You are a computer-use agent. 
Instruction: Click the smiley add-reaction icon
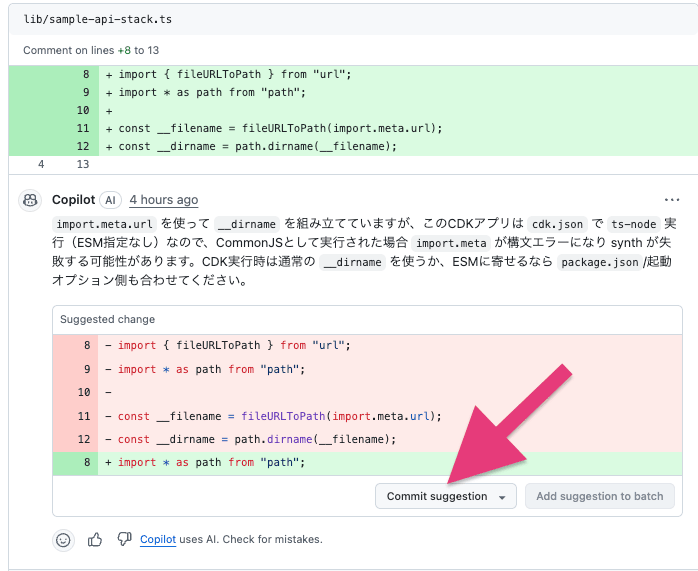coord(63,540)
